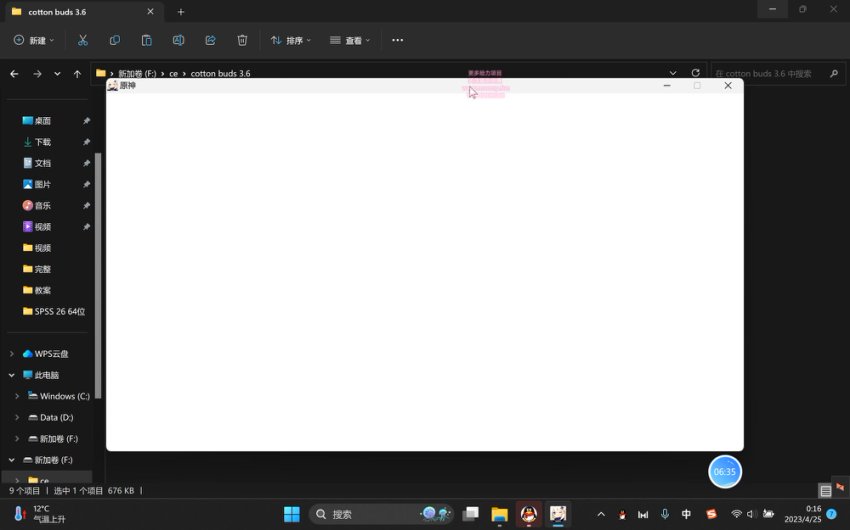Click the refresh icon beside address bar
The image size is (850, 530).
tap(696, 73)
